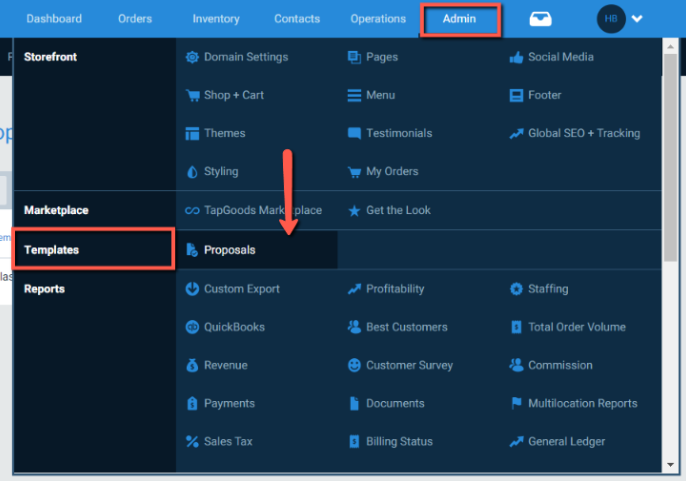The height and width of the screenshot is (481, 686).
Task: Click the Documents file icon
Action: [x=354, y=403]
